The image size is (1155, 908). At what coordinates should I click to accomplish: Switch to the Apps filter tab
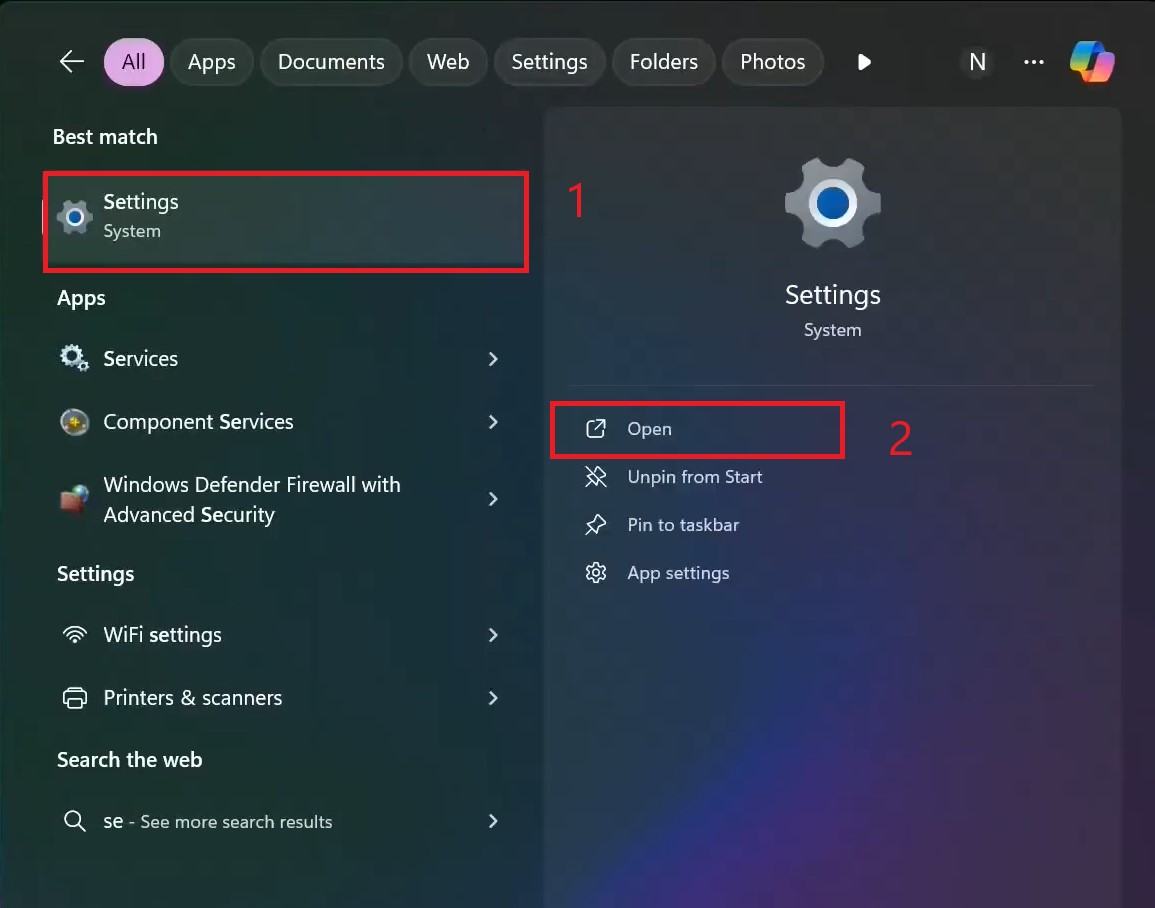click(211, 61)
